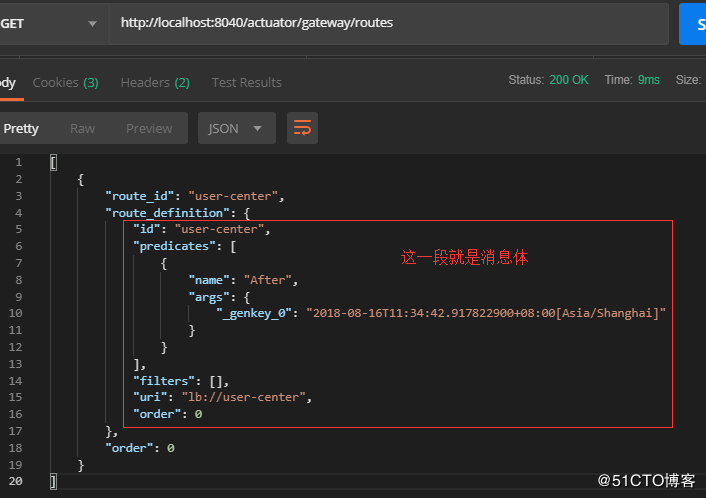The image size is (706, 498).
Task: Click the request URL field
Action: pos(389,23)
